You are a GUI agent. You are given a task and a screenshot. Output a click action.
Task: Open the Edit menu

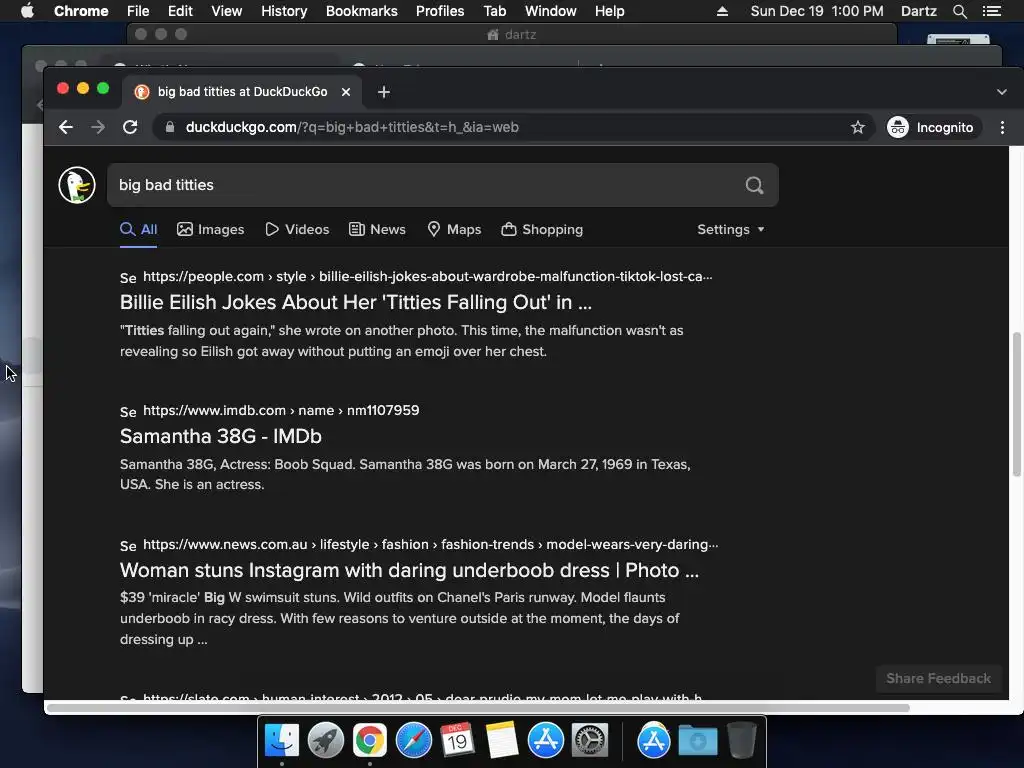180,11
